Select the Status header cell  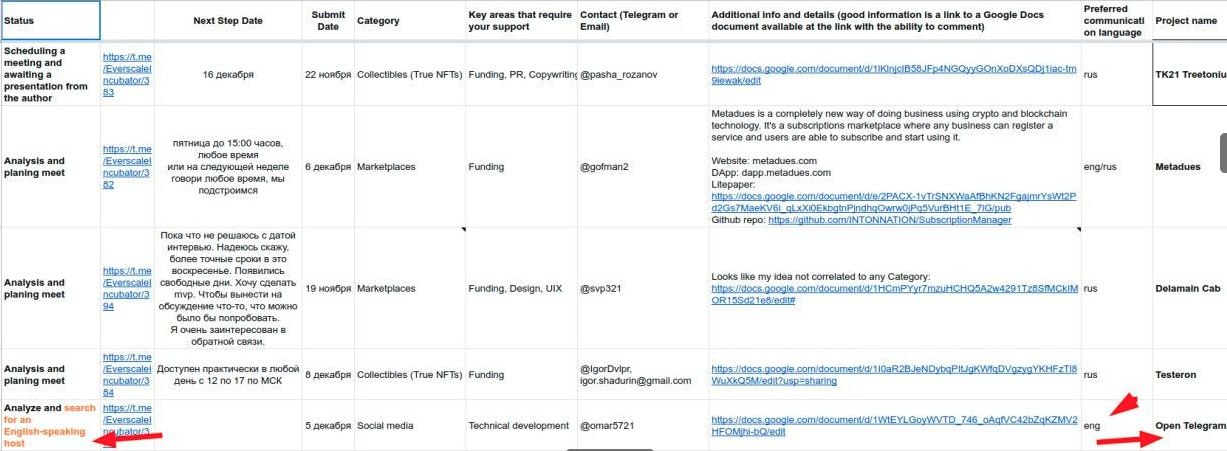pyautogui.click(x=50, y=20)
